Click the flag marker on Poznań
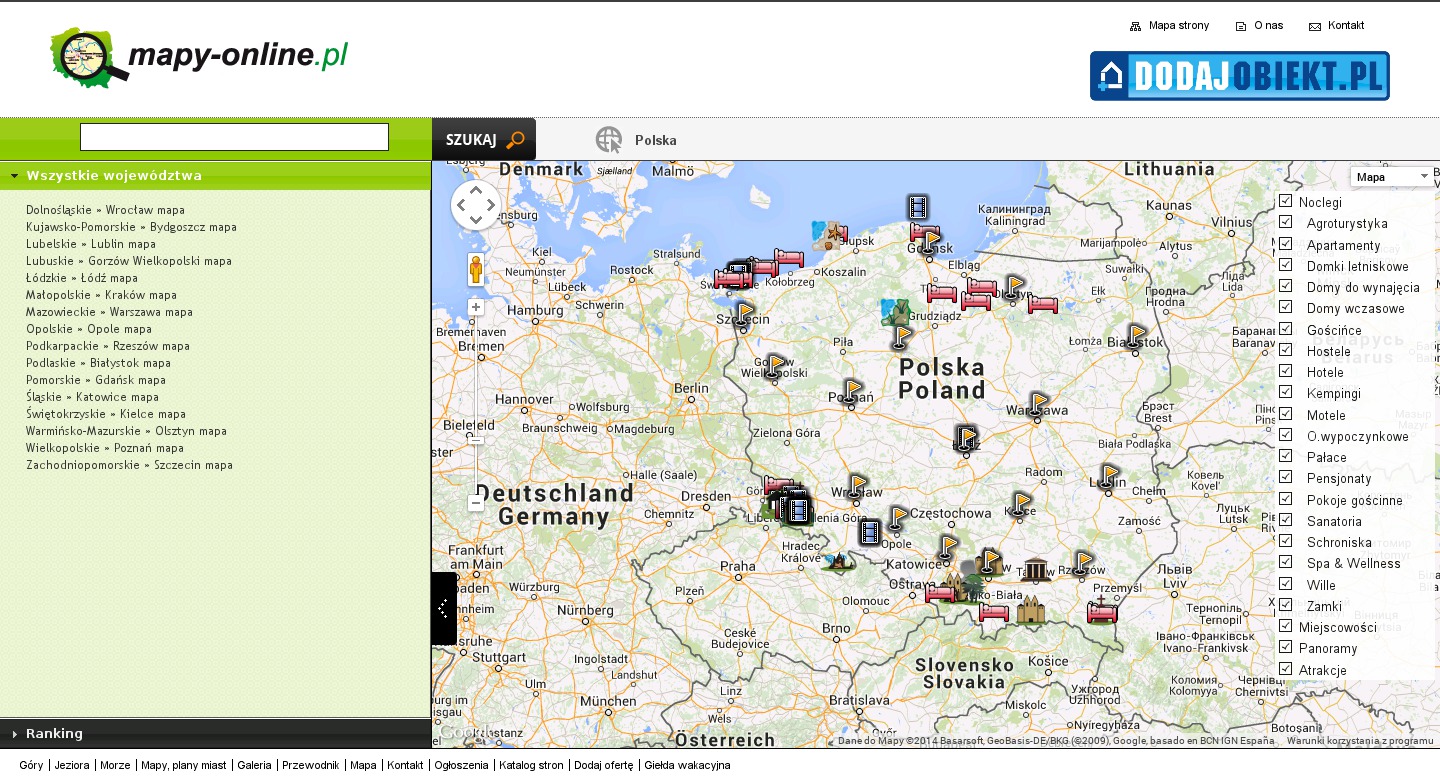 coord(852,390)
